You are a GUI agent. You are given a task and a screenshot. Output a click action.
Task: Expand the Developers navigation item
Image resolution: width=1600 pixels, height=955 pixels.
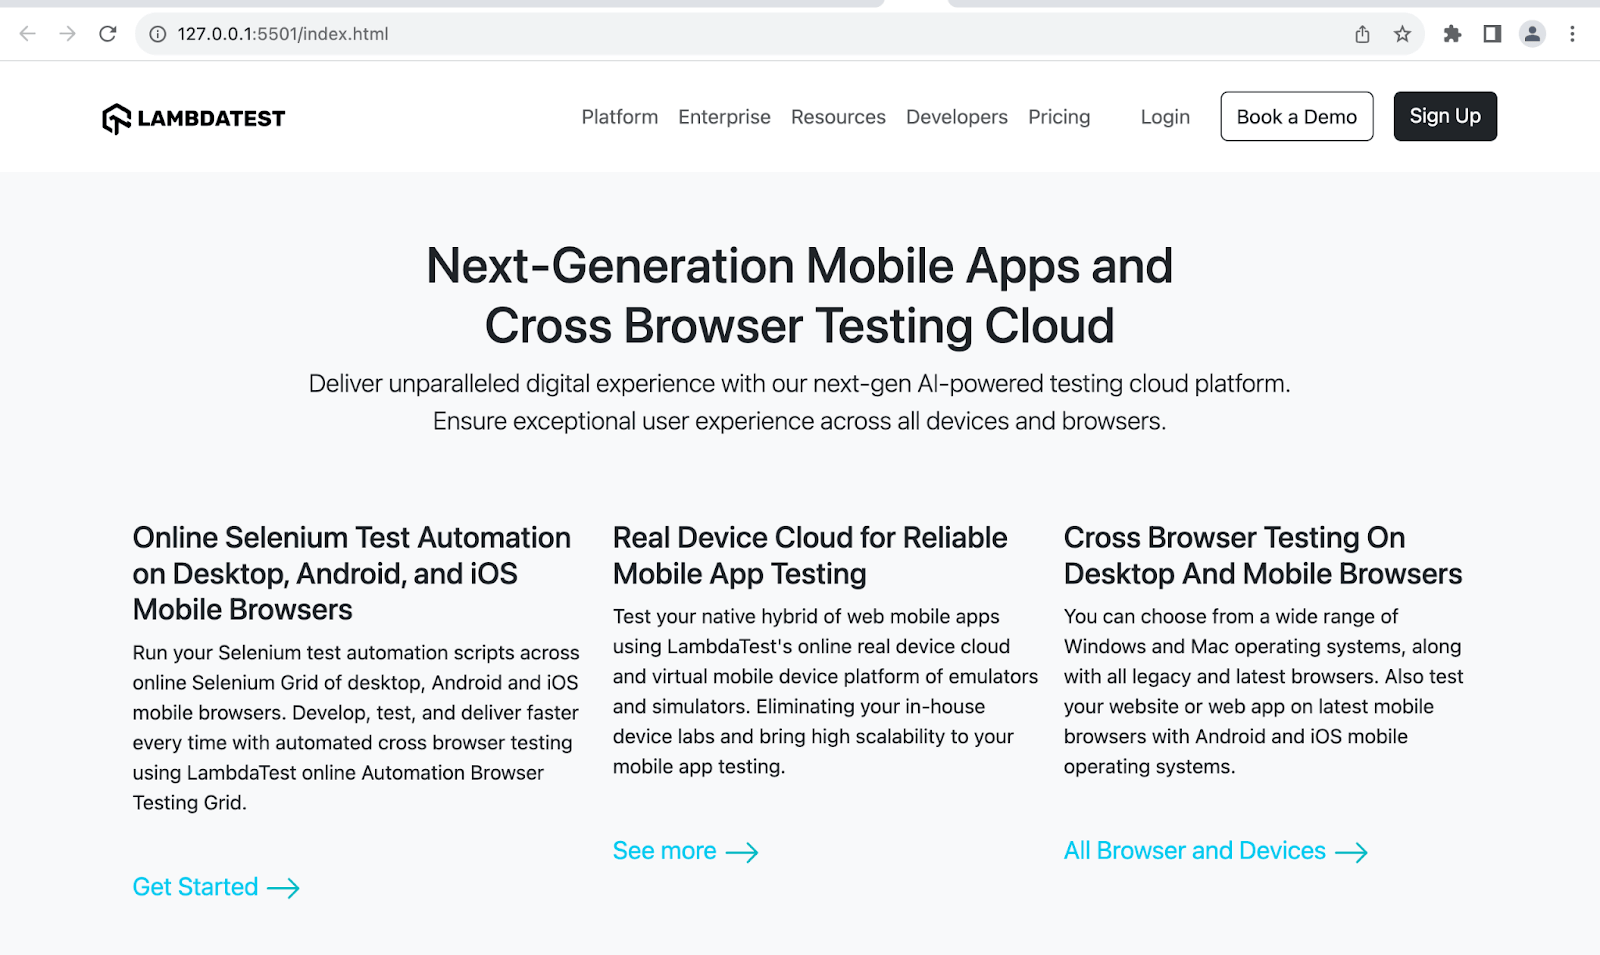click(x=957, y=117)
